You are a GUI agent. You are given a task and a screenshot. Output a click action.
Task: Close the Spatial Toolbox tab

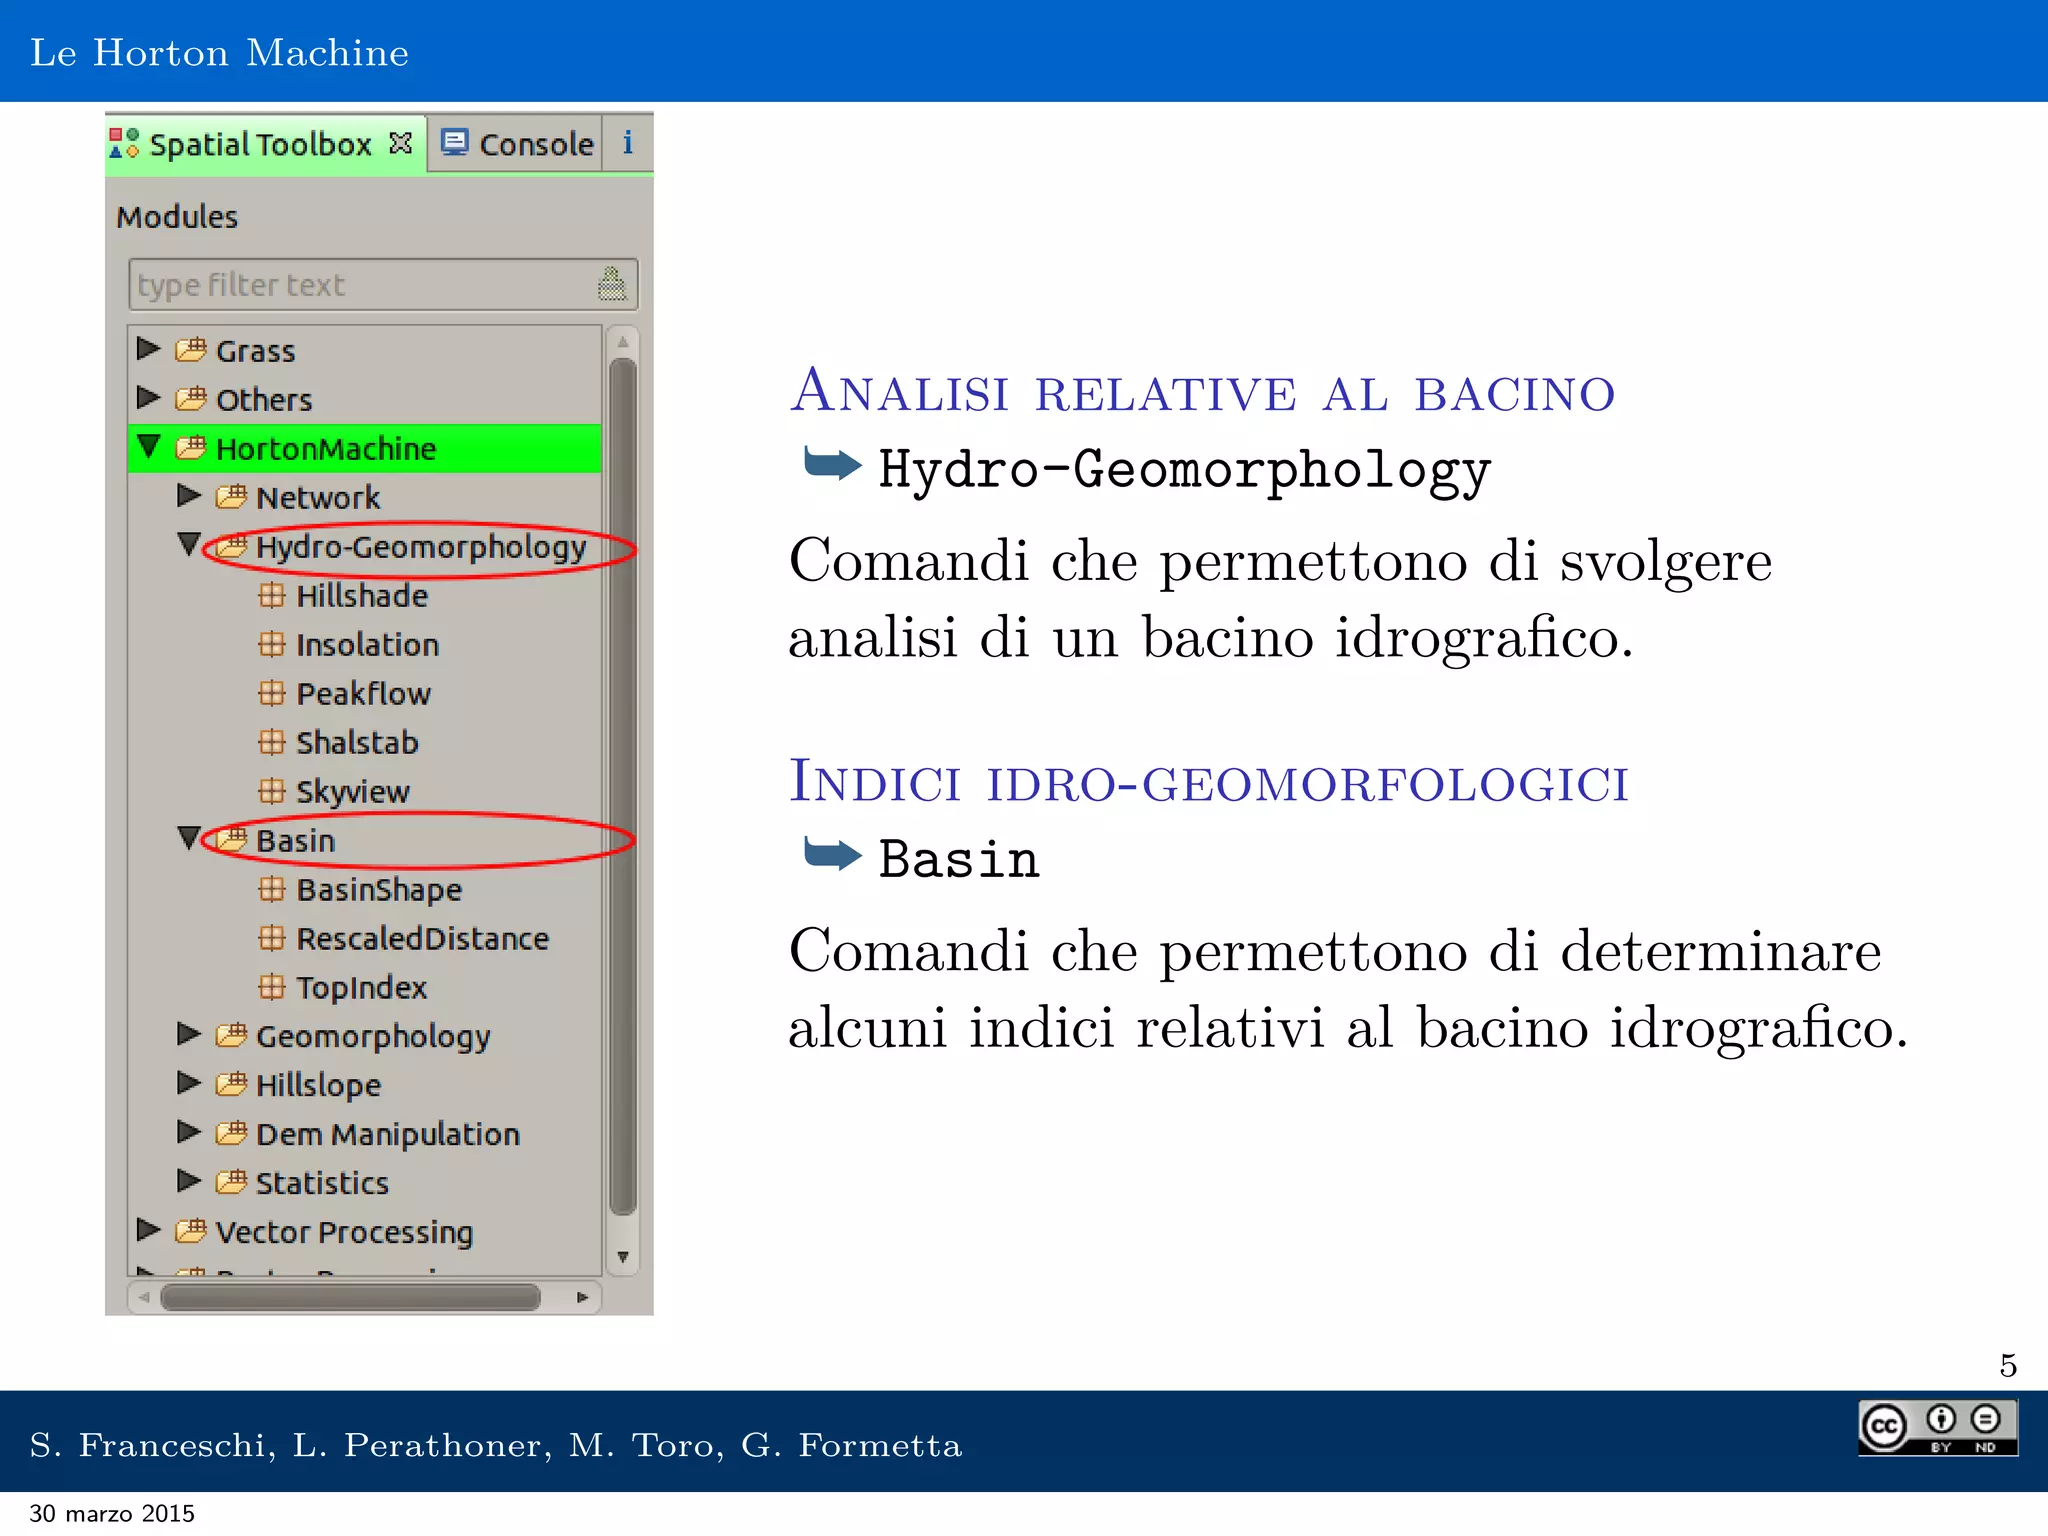pos(400,143)
